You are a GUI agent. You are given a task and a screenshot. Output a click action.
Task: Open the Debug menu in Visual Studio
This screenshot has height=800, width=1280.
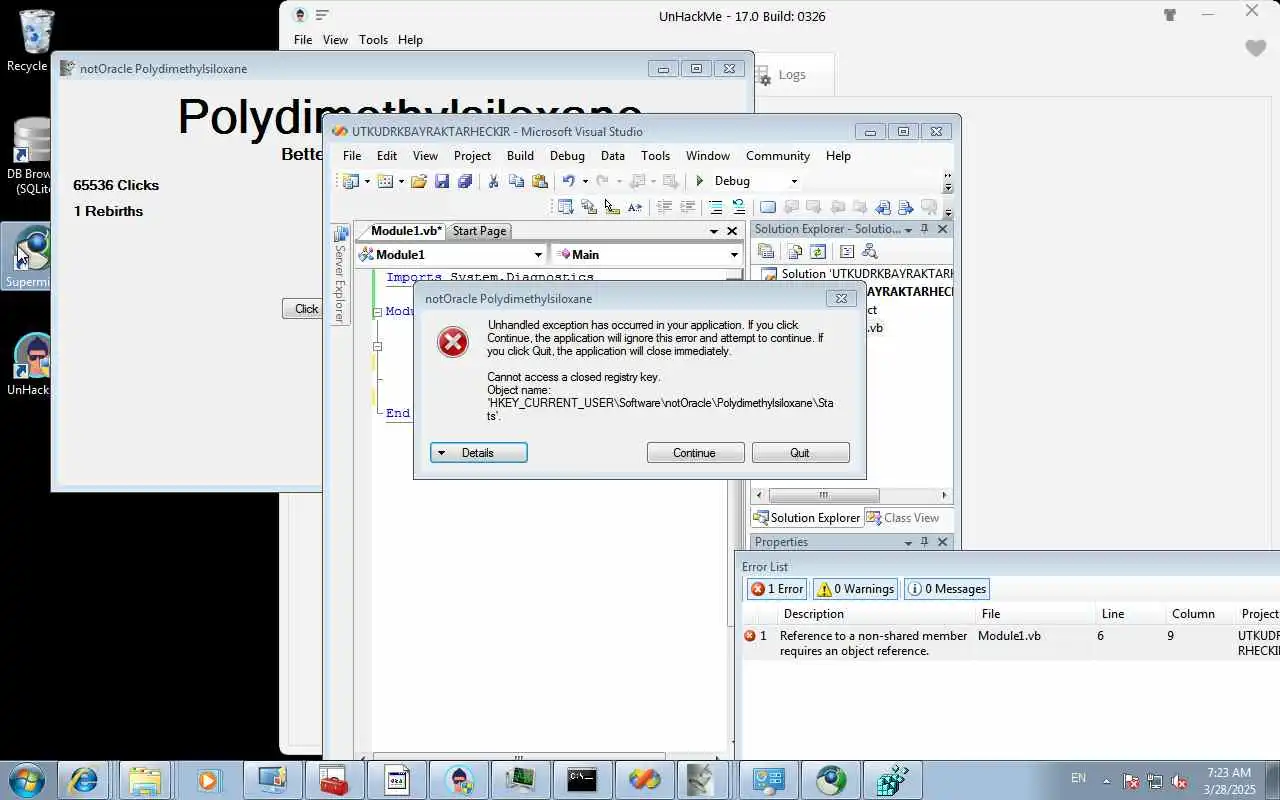click(567, 156)
